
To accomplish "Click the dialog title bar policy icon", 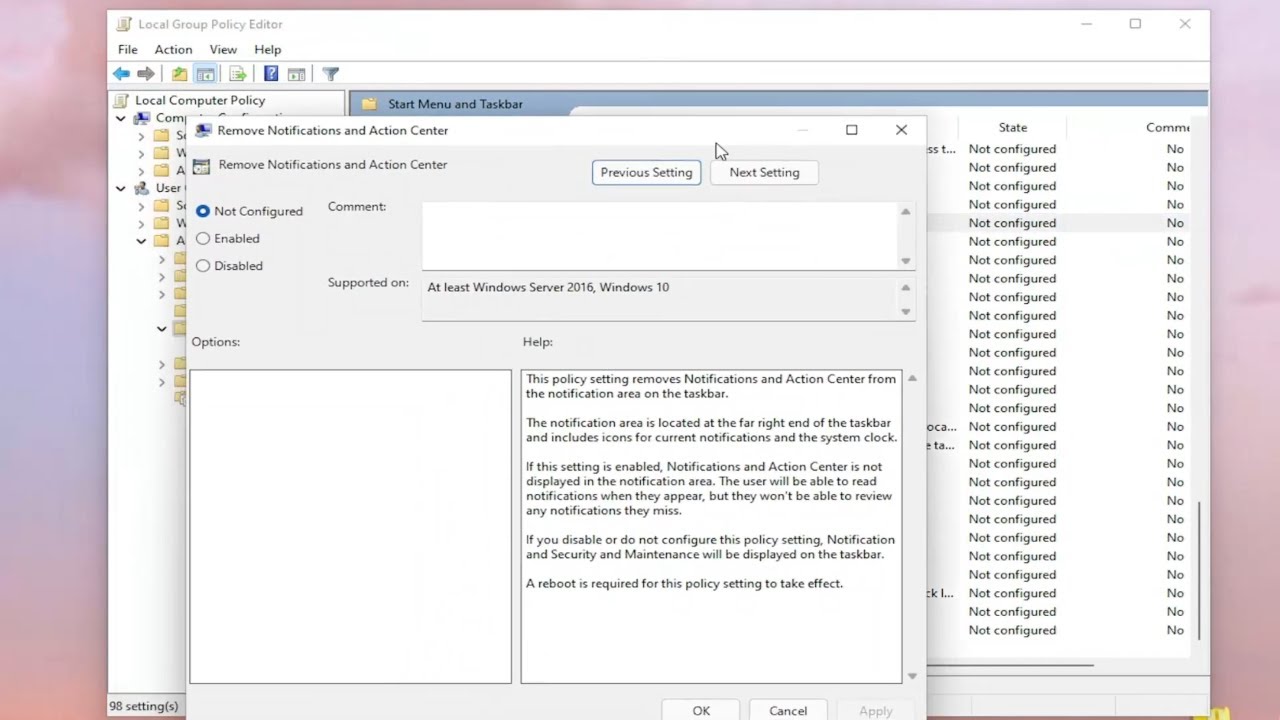I will (203, 130).
